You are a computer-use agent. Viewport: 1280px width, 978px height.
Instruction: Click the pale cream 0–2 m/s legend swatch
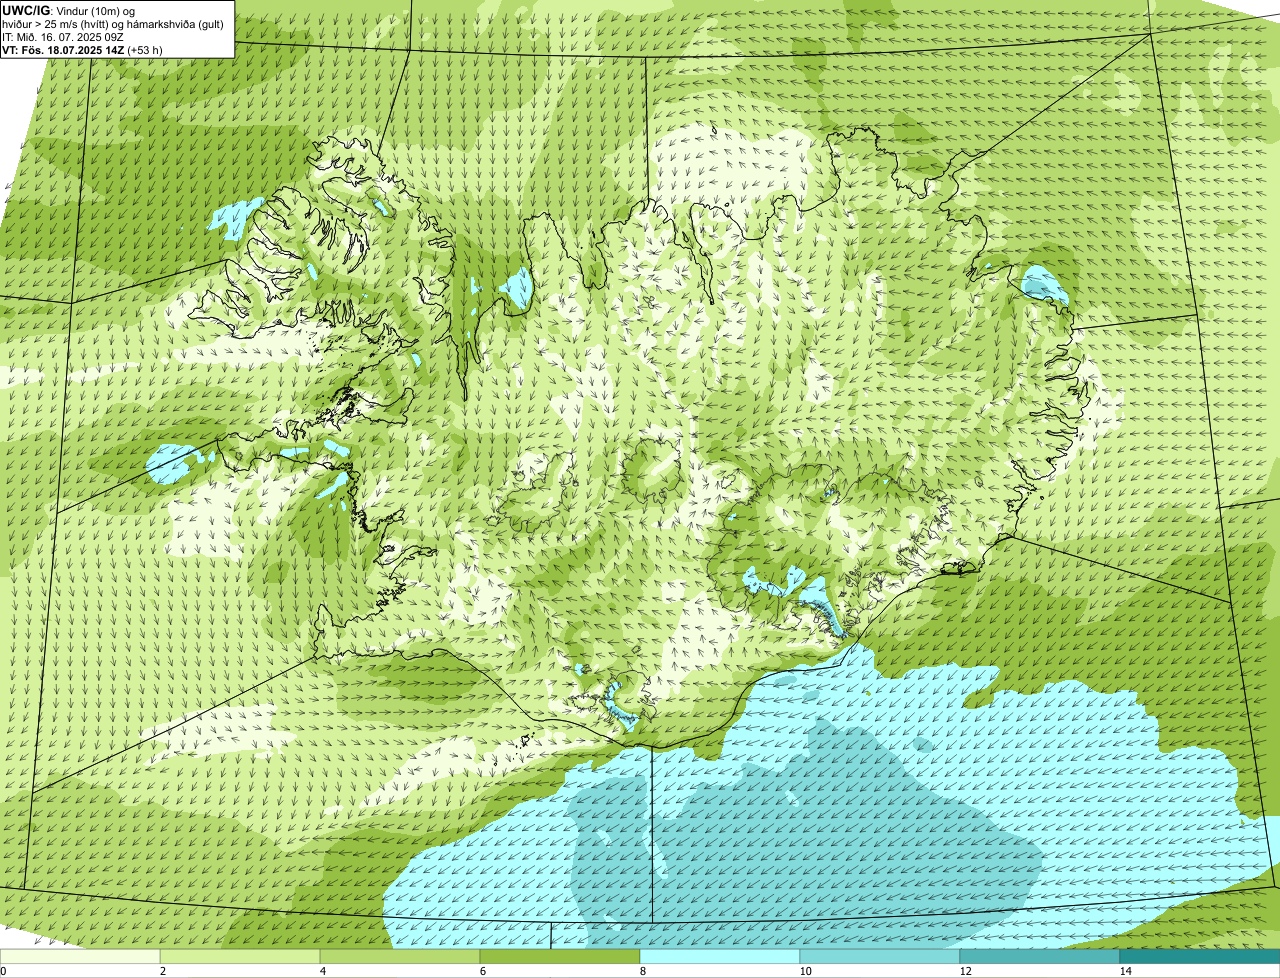(x=80, y=956)
